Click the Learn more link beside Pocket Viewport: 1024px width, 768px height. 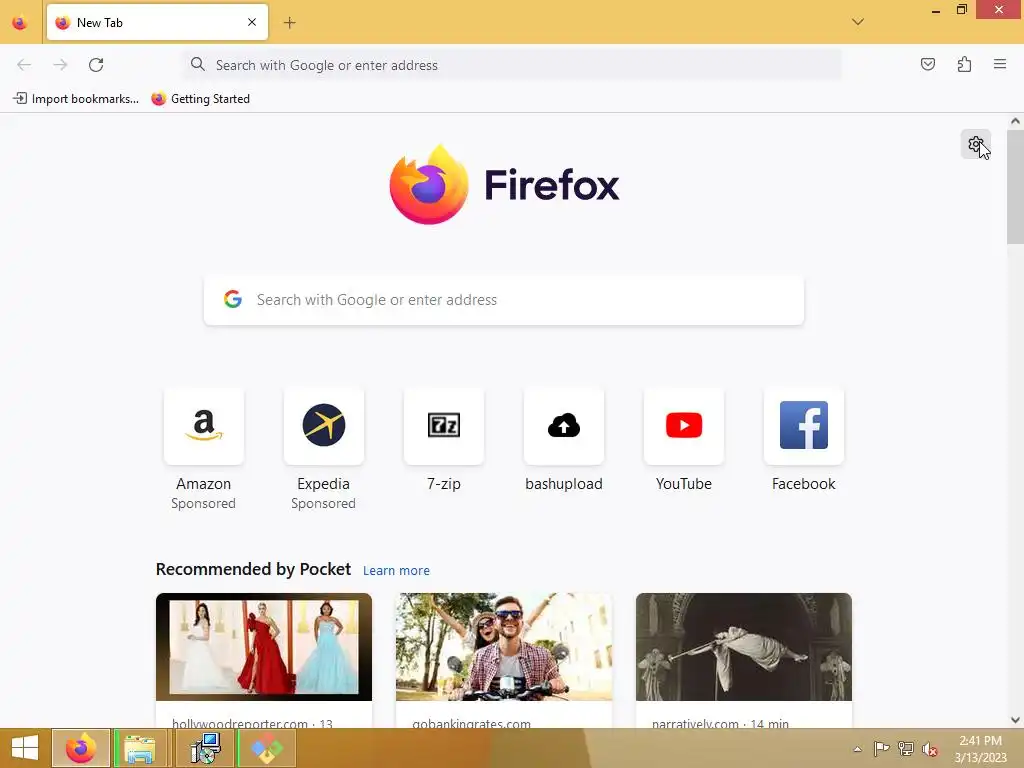(x=396, y=571)
